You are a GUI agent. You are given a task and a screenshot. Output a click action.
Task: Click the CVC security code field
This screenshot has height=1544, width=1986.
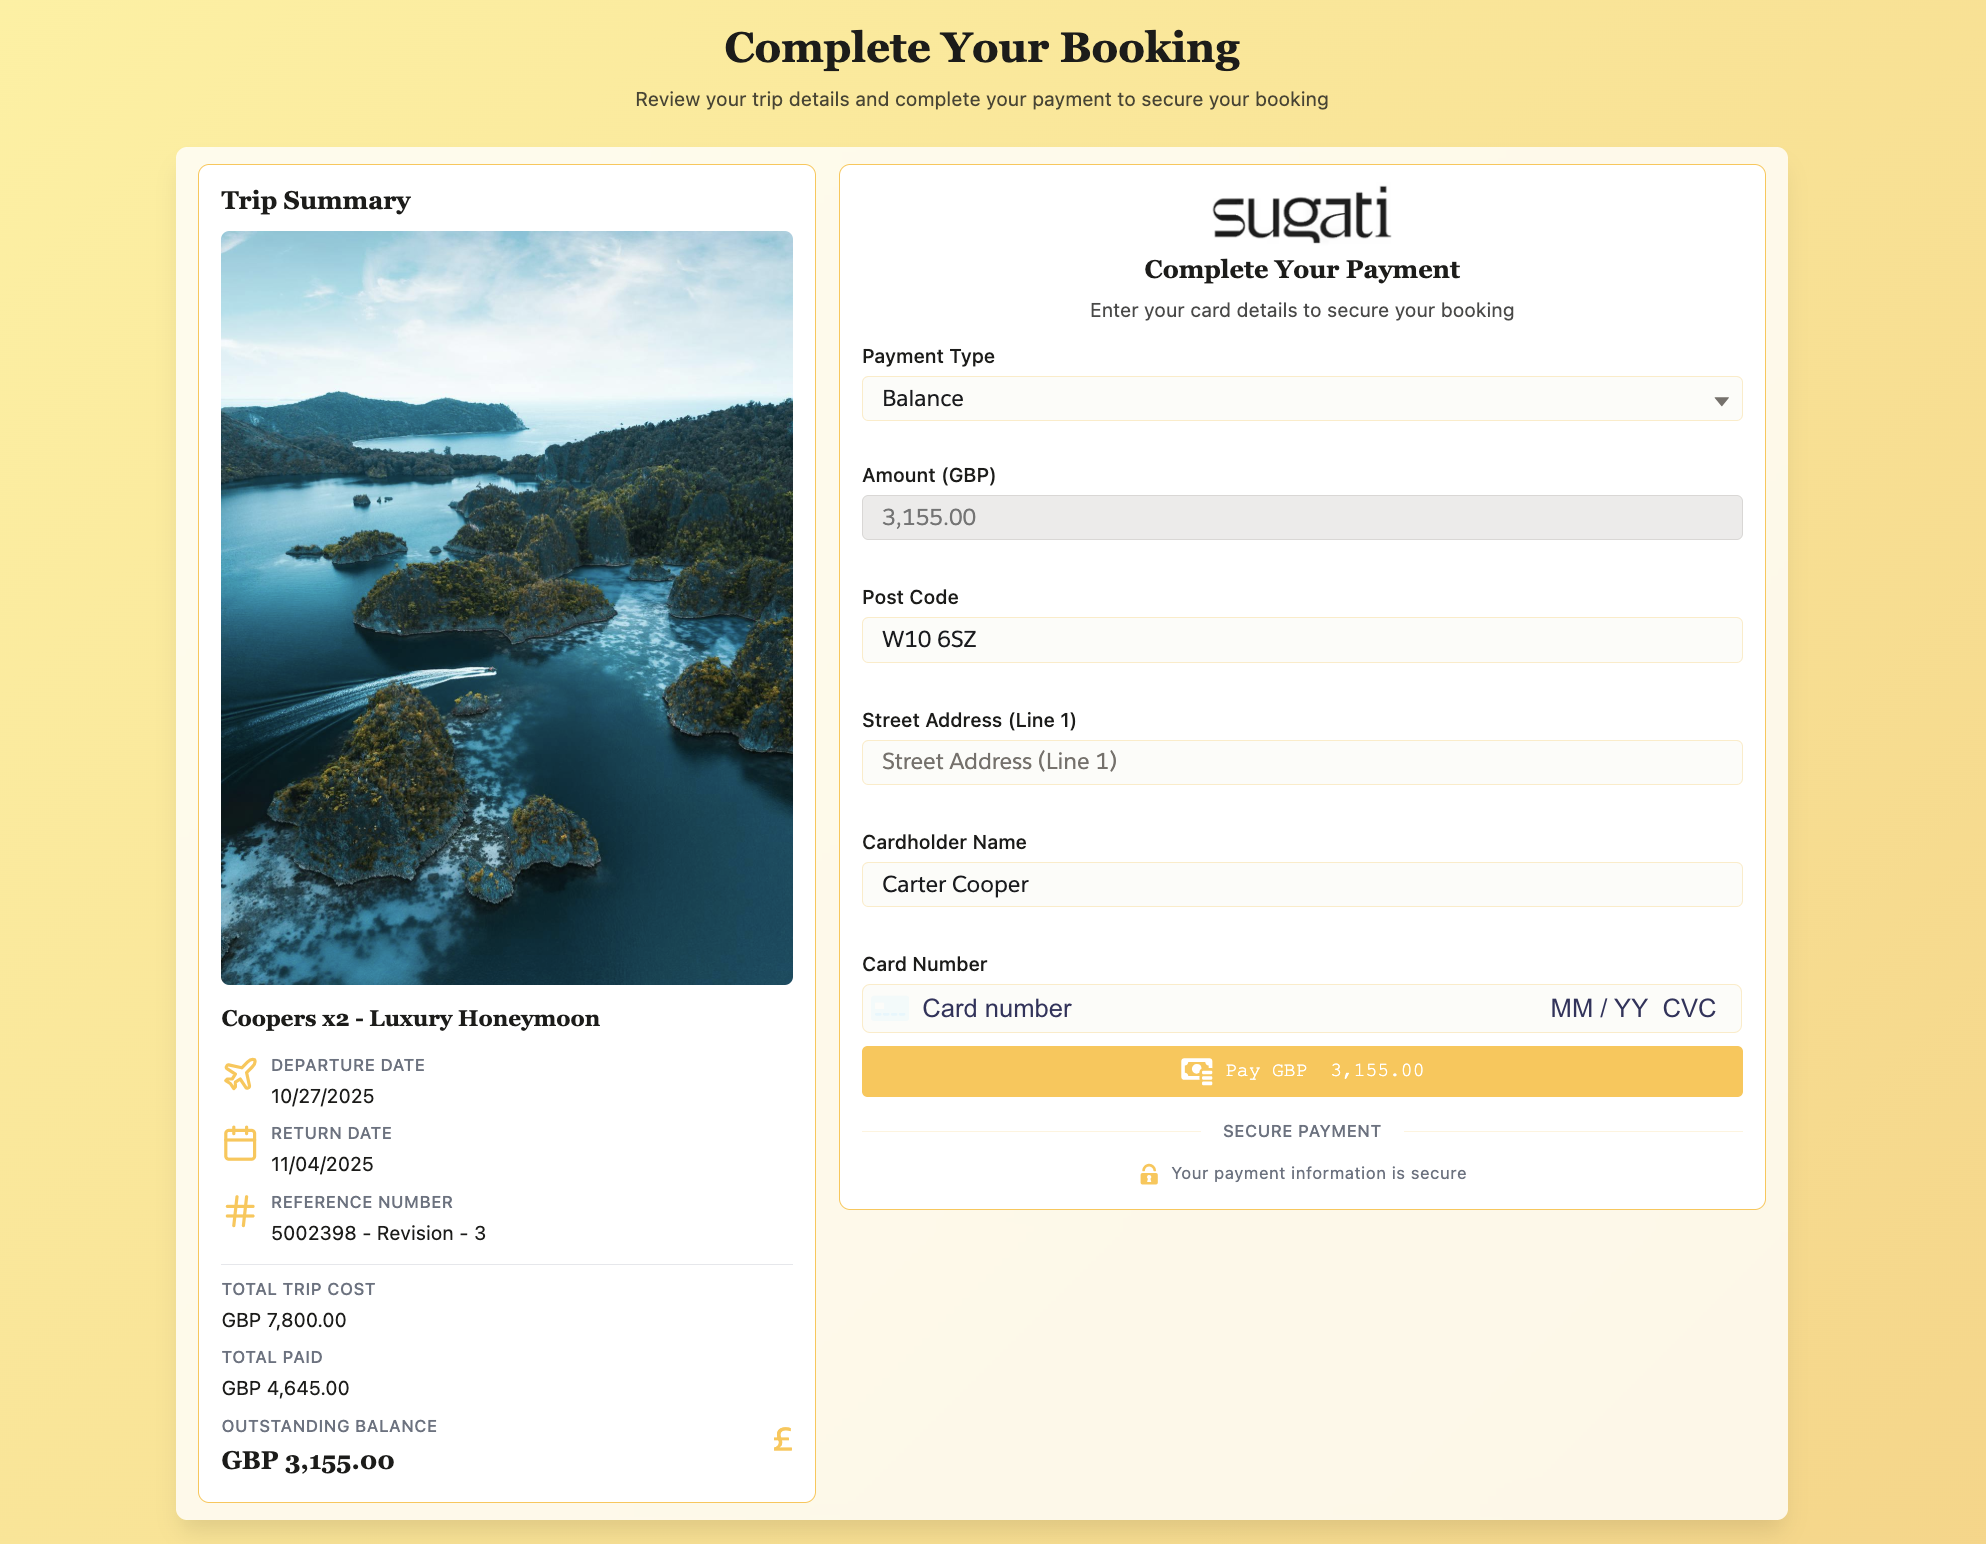coord(1689,1008)
